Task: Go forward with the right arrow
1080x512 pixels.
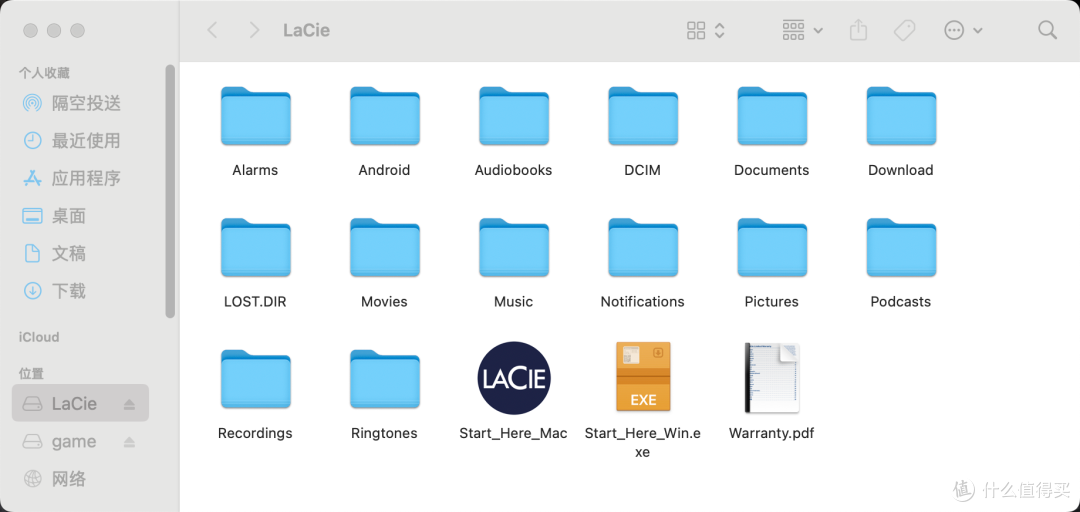Action: [x=254, y=30]
